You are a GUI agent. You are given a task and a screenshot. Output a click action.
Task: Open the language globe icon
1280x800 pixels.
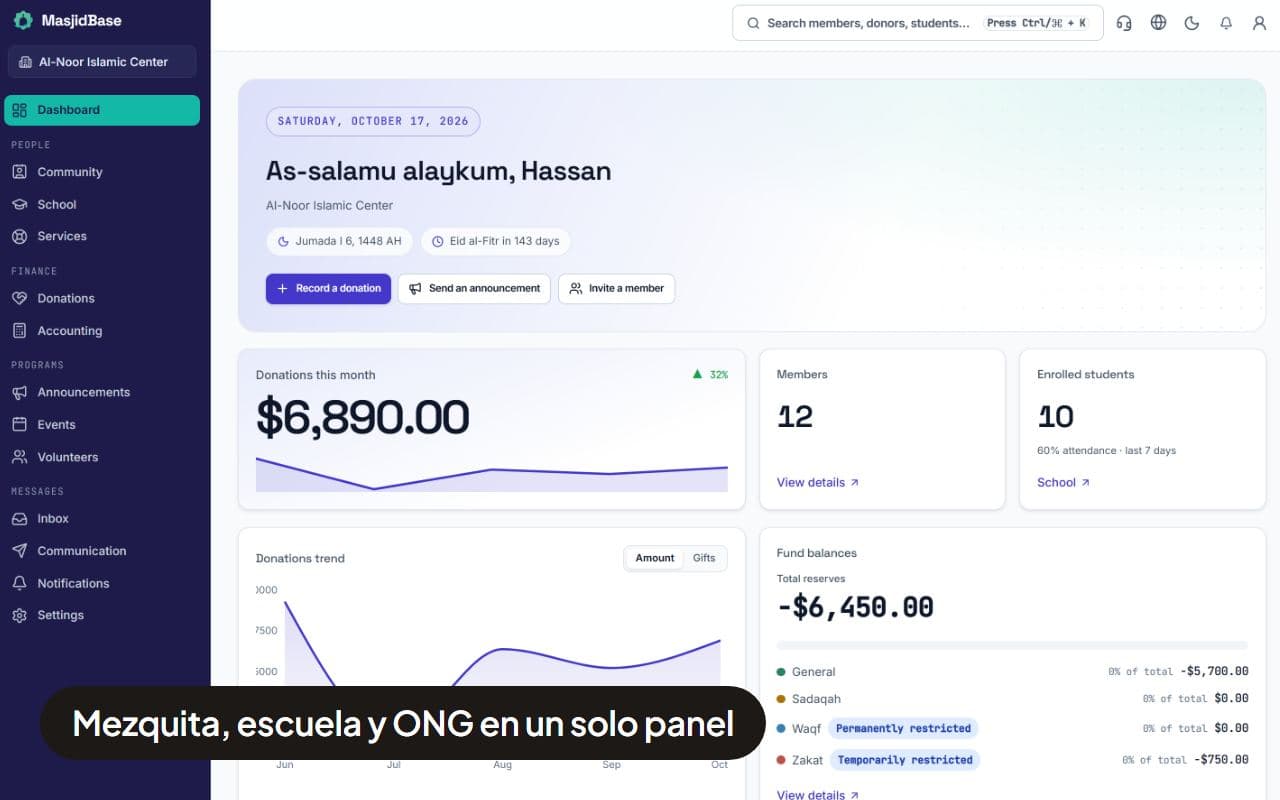point(1158,23)
